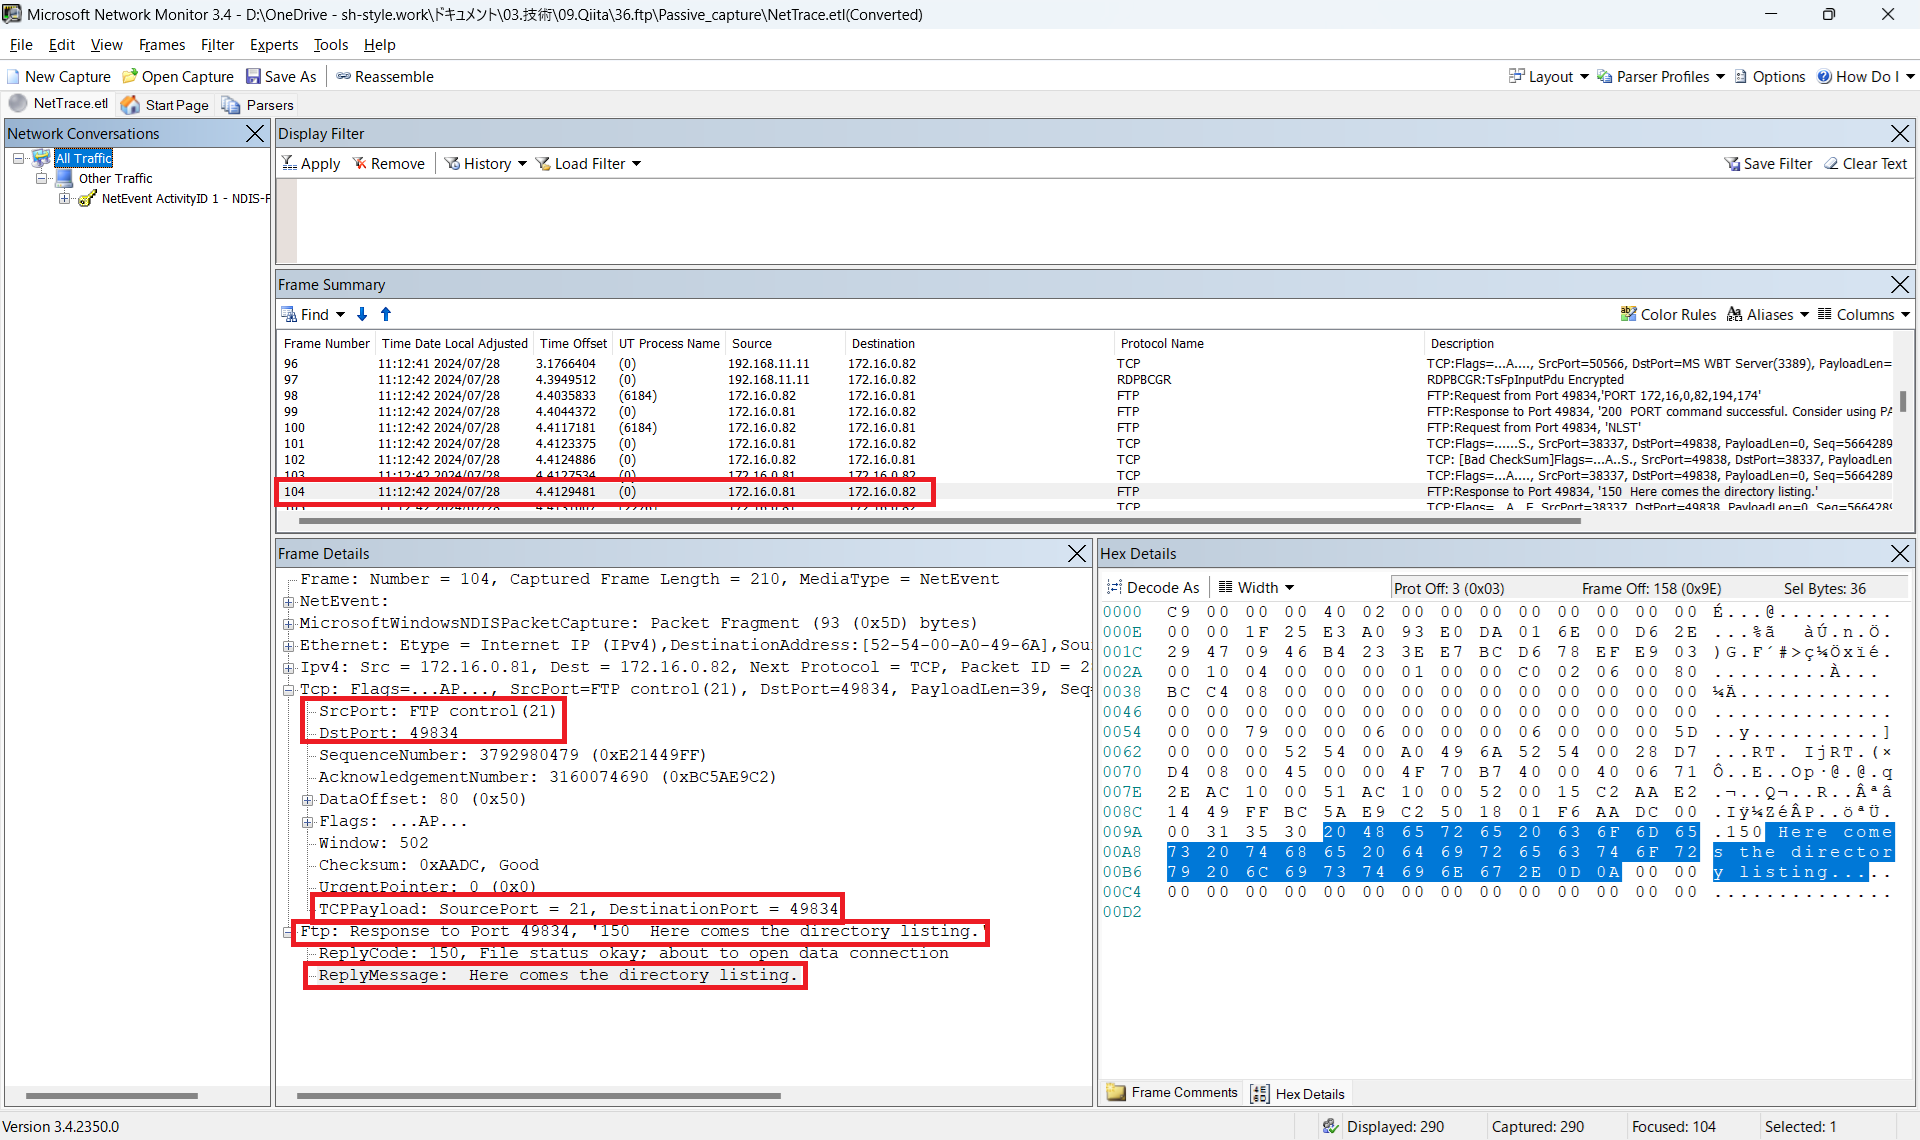
Task: Open the Color Rules settings
Action: point(1668,315)
